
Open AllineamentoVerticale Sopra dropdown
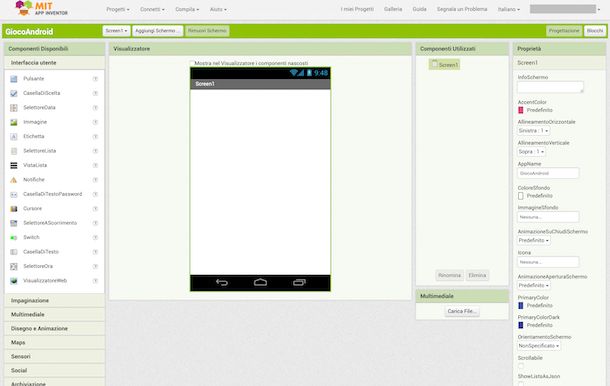point(531,152)
